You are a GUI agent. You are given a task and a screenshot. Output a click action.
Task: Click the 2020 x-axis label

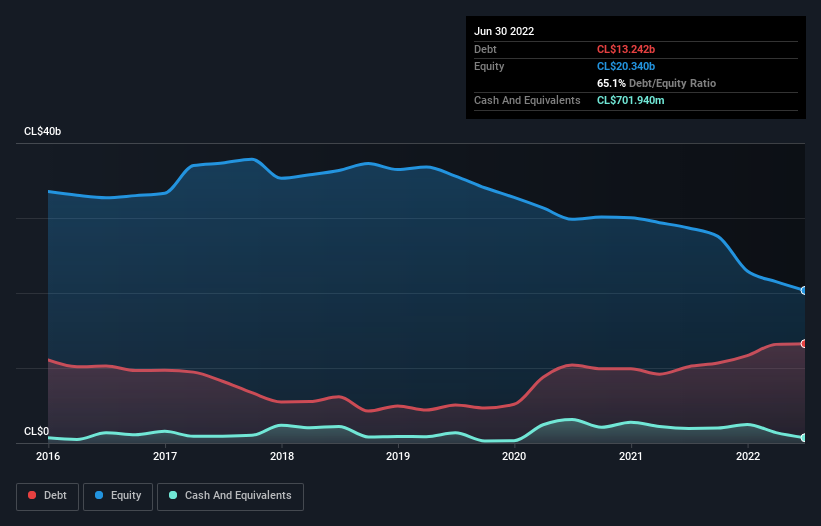point(514,456)
